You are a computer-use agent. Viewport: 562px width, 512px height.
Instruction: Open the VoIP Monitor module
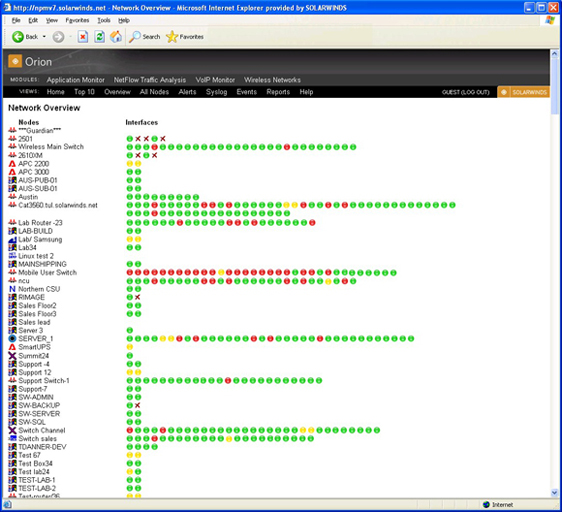(215, 80)
